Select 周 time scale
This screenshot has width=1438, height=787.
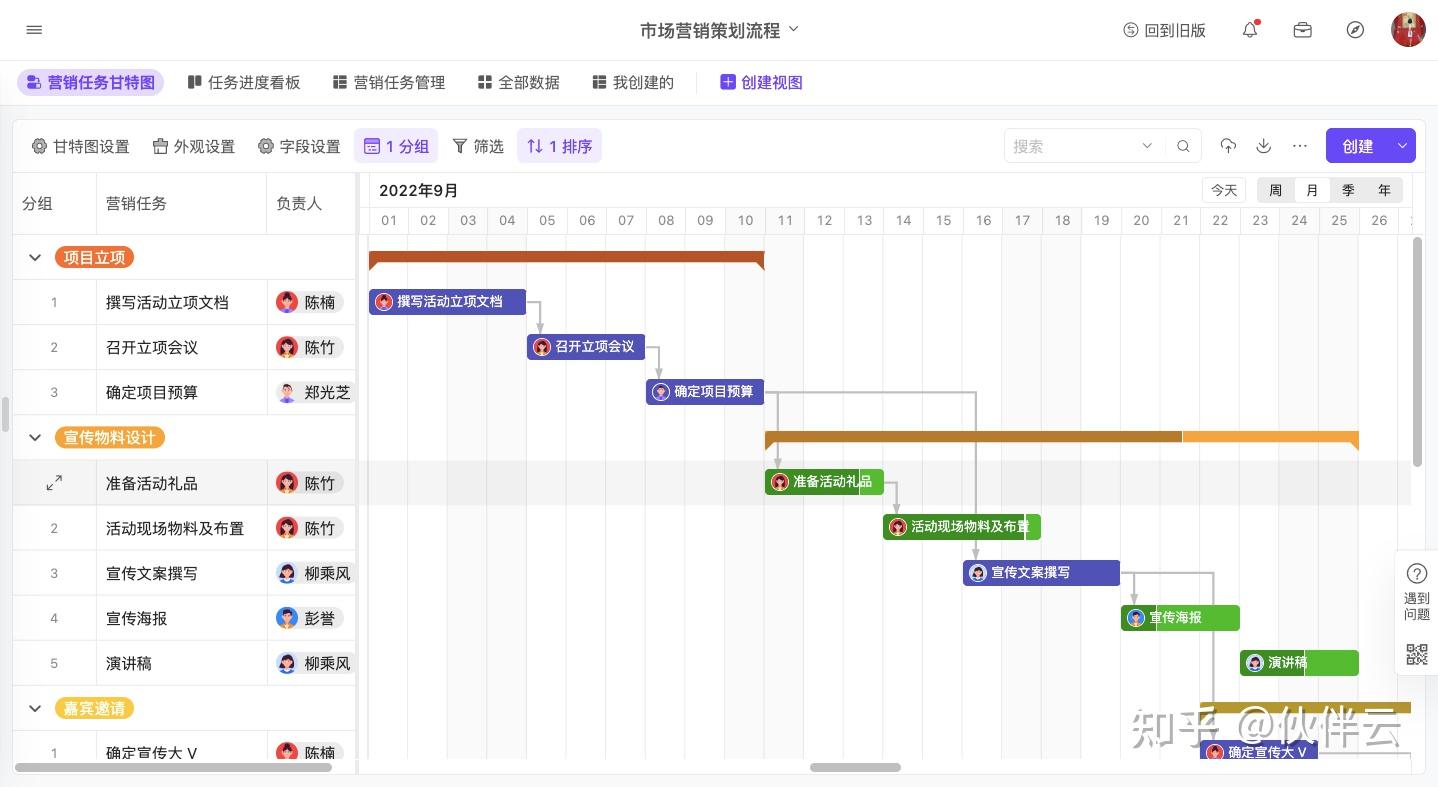click(x=1275, y=190)
